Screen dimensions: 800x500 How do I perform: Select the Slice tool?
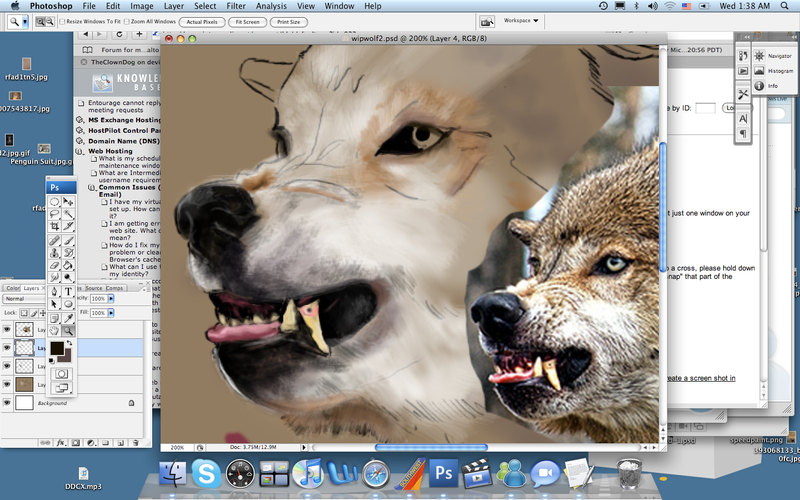click(68, 227)
